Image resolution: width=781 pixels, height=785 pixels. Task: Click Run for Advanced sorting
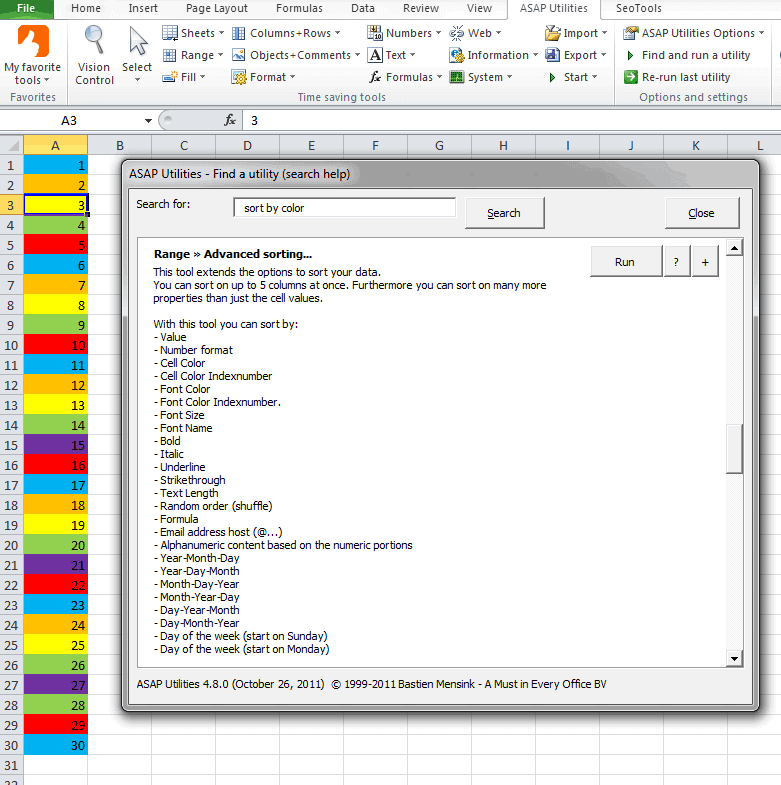pos(625,262)
